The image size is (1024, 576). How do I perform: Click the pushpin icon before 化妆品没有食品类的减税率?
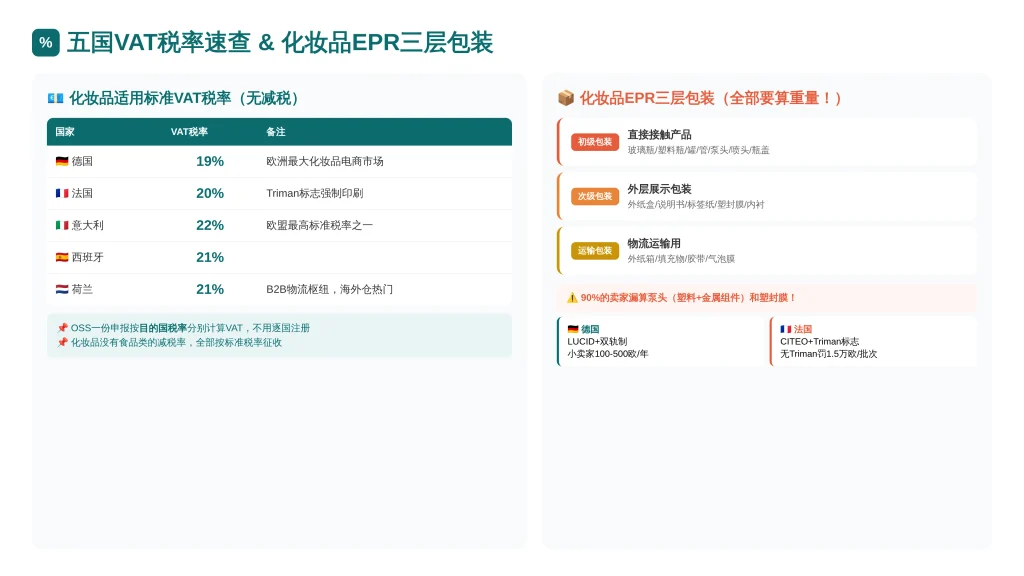[x=63, y=342]
